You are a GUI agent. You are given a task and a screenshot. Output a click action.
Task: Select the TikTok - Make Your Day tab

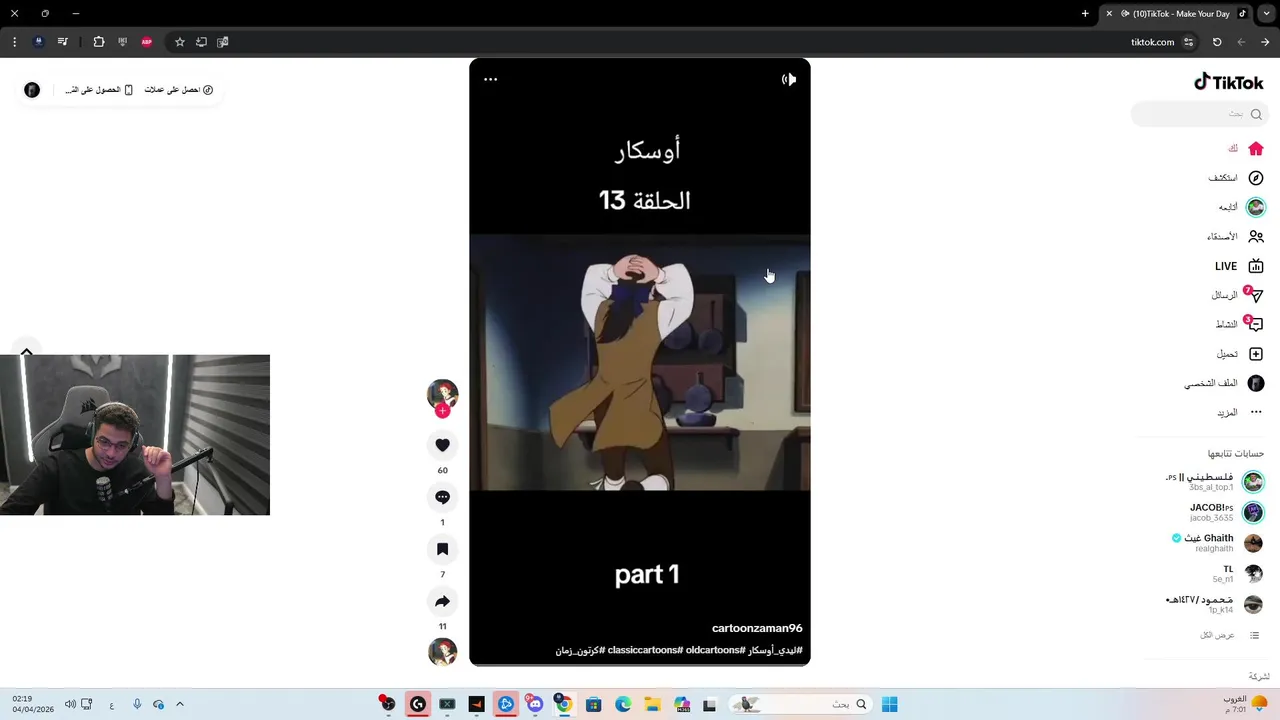point(1177,14)
